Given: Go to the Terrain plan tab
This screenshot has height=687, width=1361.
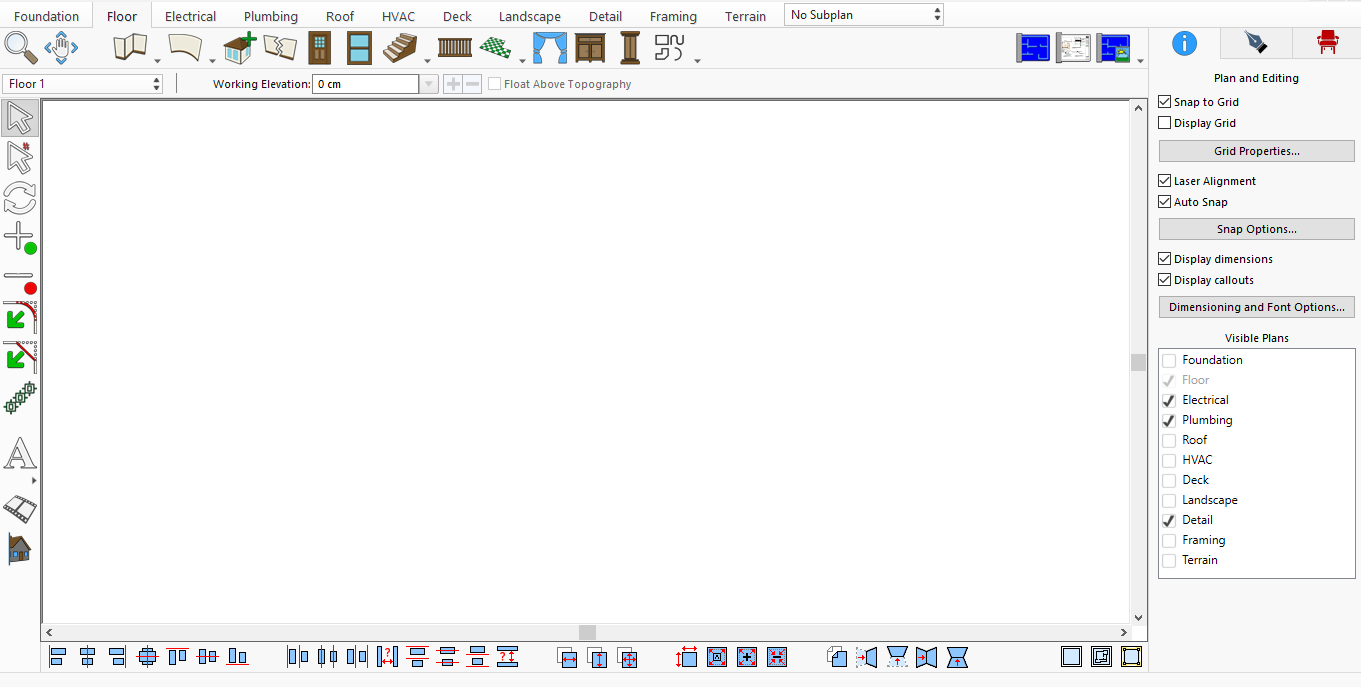Looking at the screenshot, I should [x=746, y=16].
